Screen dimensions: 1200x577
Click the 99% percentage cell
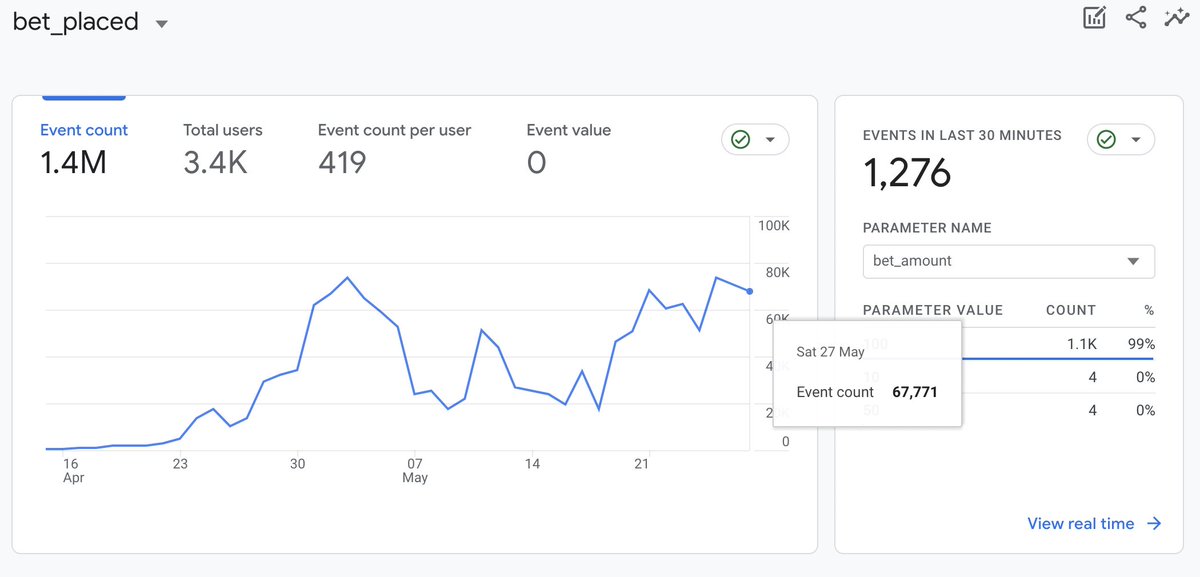(x=1143, y=344)
